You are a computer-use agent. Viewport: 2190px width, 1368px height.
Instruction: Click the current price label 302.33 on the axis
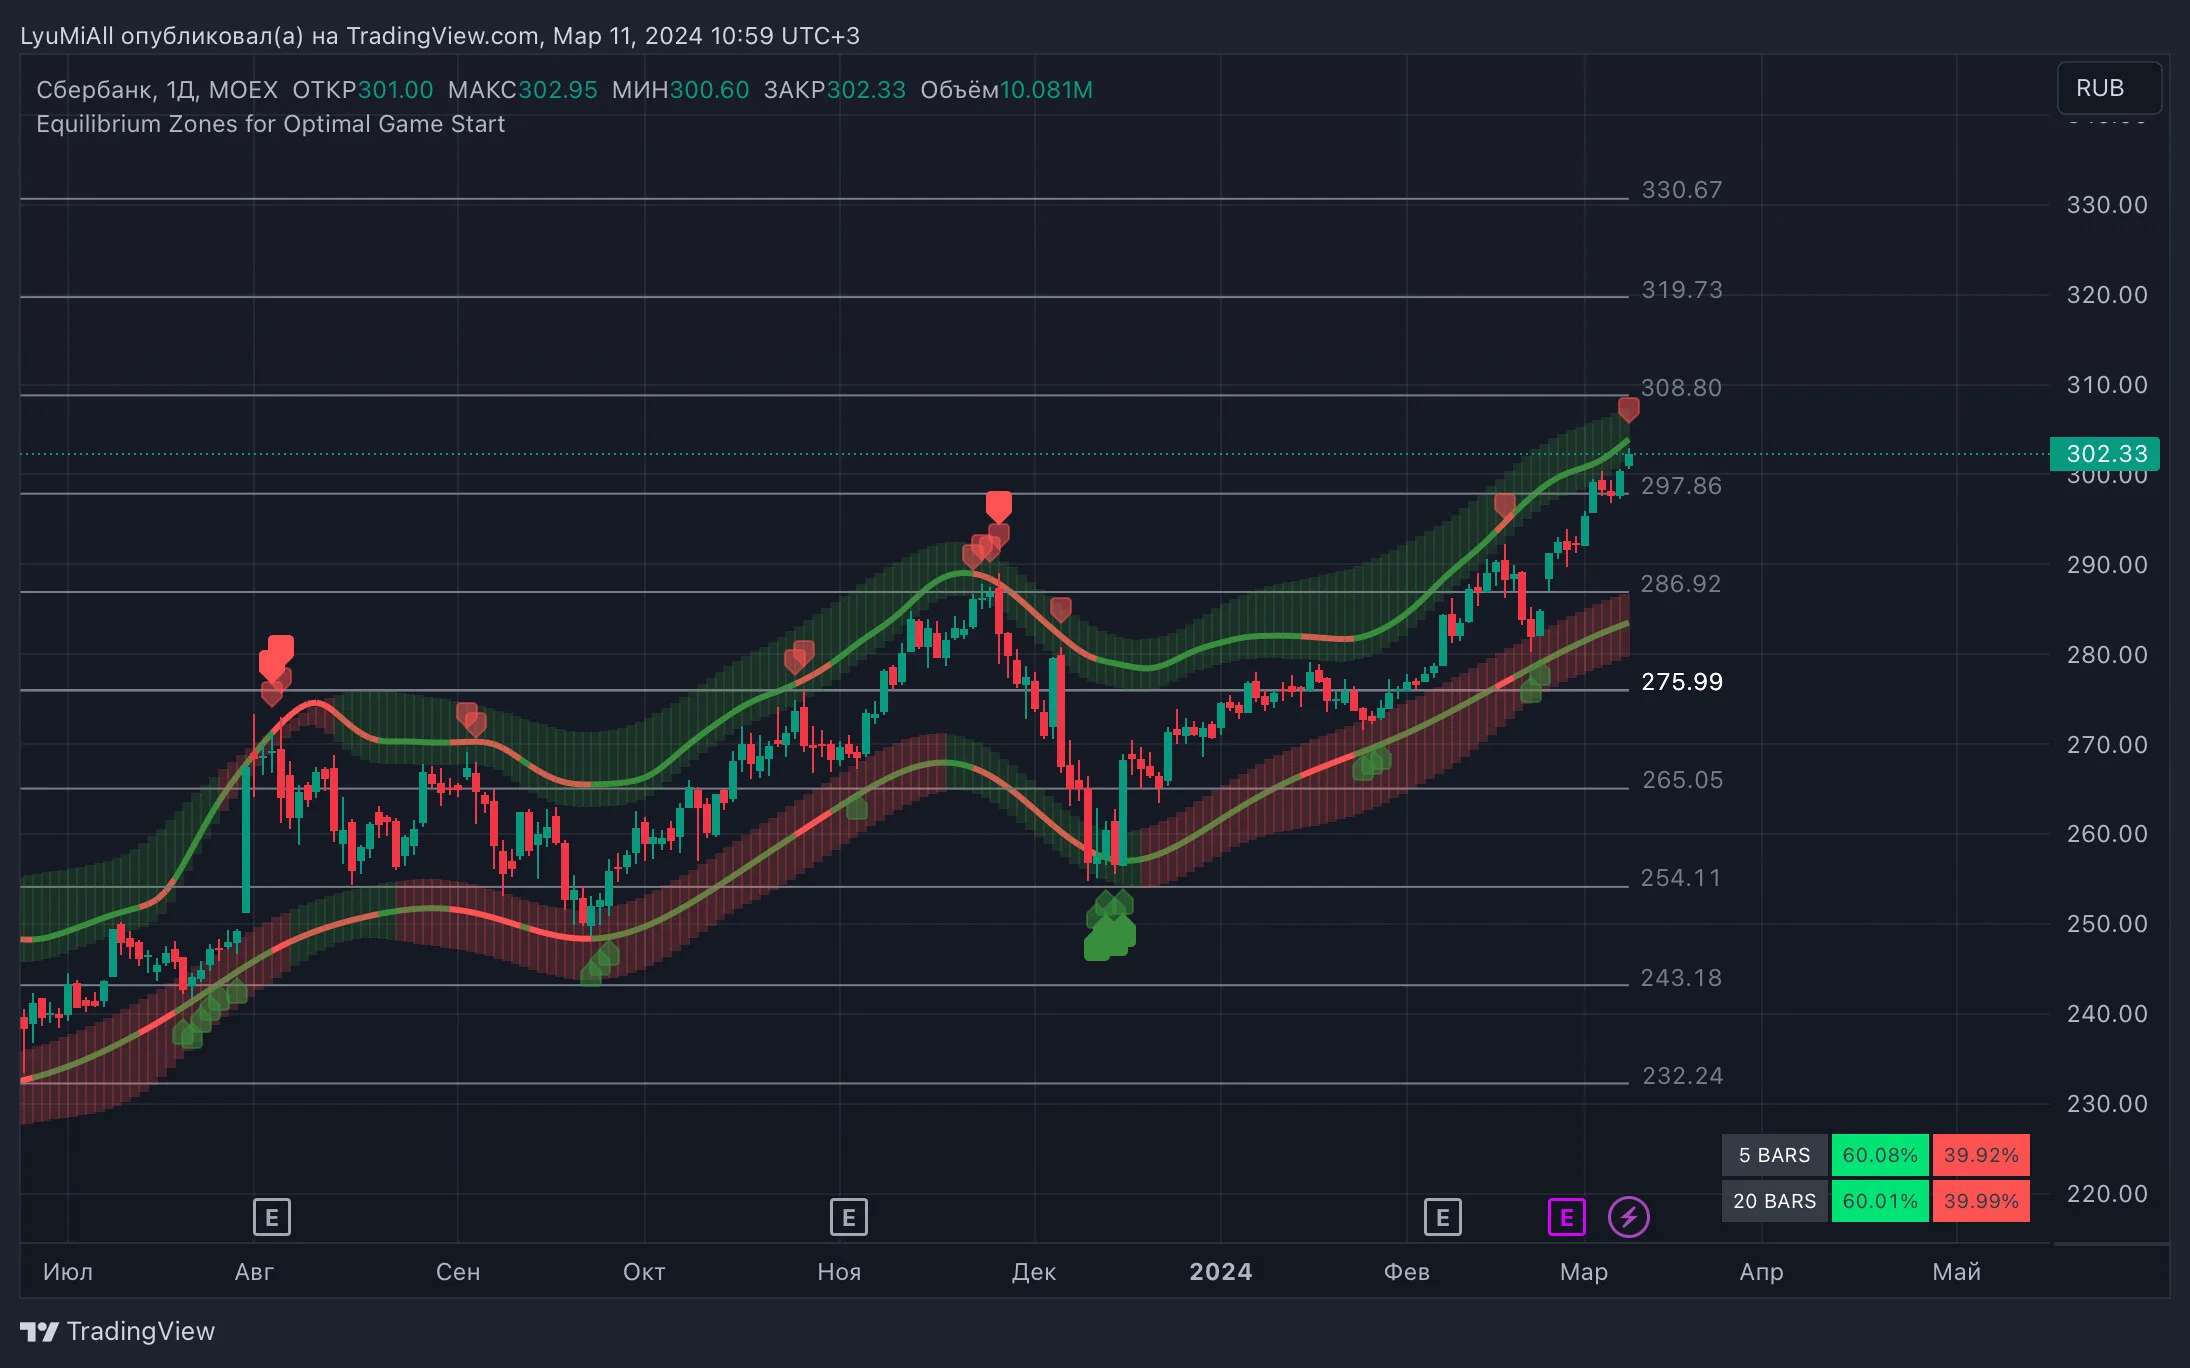[x=2105, y=454]
